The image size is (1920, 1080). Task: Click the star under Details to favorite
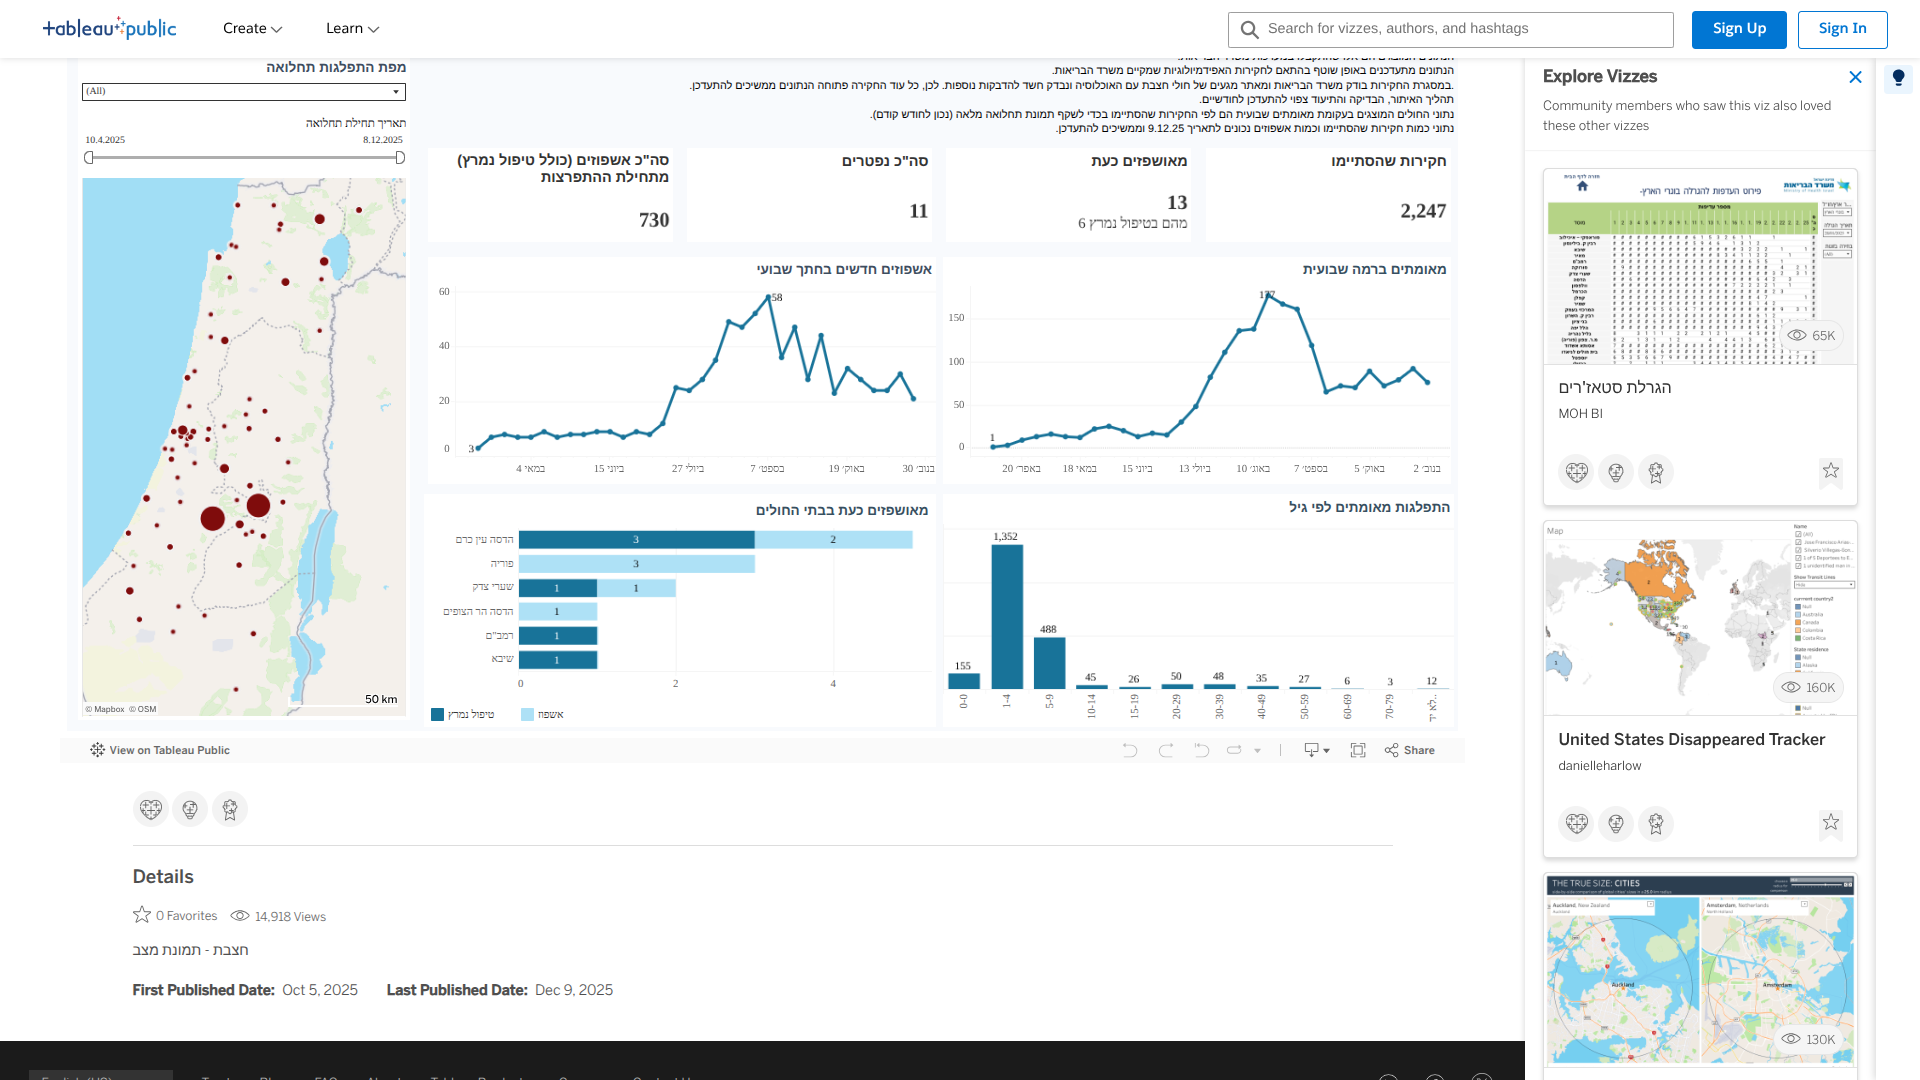point(142,915)
